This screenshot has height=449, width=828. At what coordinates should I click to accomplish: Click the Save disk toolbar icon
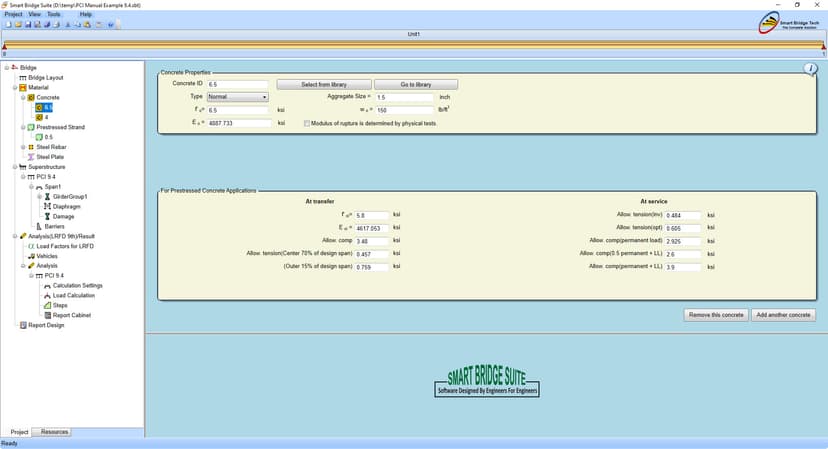(x=28, y=24)
